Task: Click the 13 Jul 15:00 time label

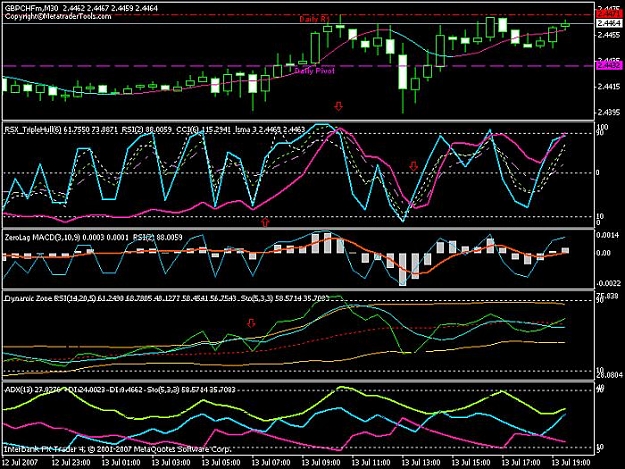Action: 471,463
